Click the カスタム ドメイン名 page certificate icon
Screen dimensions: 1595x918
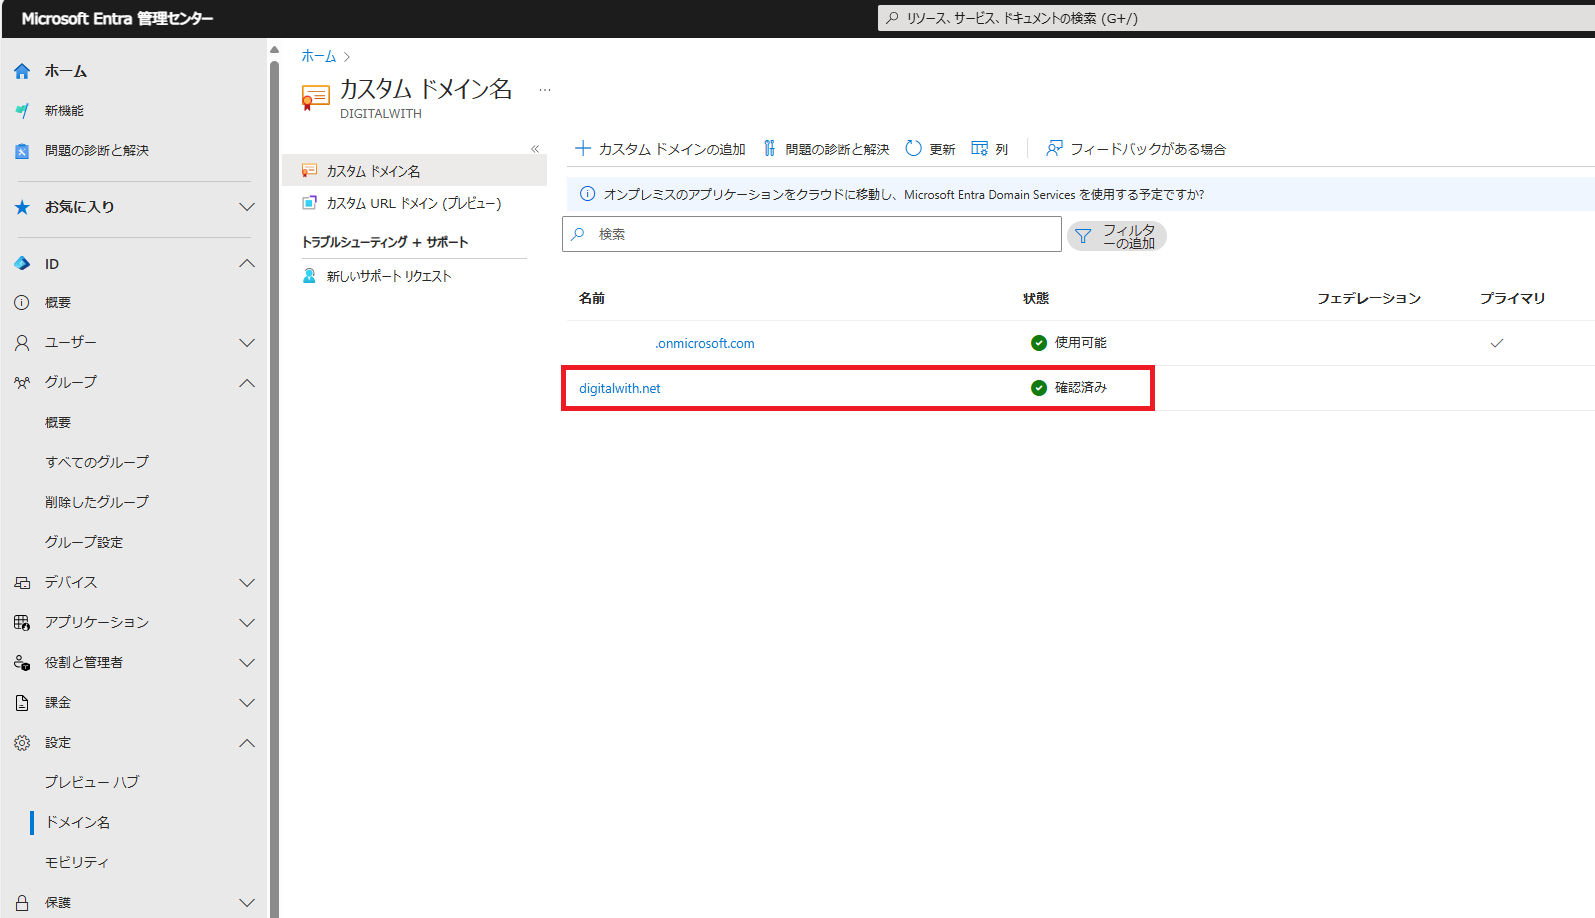pyautogui.click(x=315, y=98)
